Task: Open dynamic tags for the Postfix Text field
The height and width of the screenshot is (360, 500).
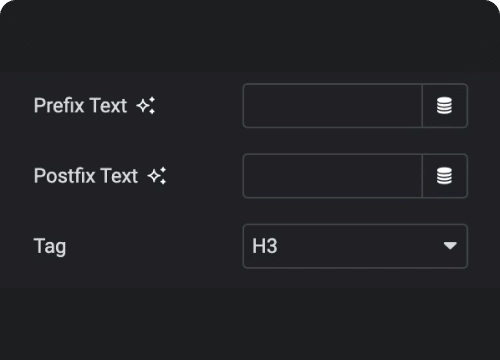Action: 445,176
